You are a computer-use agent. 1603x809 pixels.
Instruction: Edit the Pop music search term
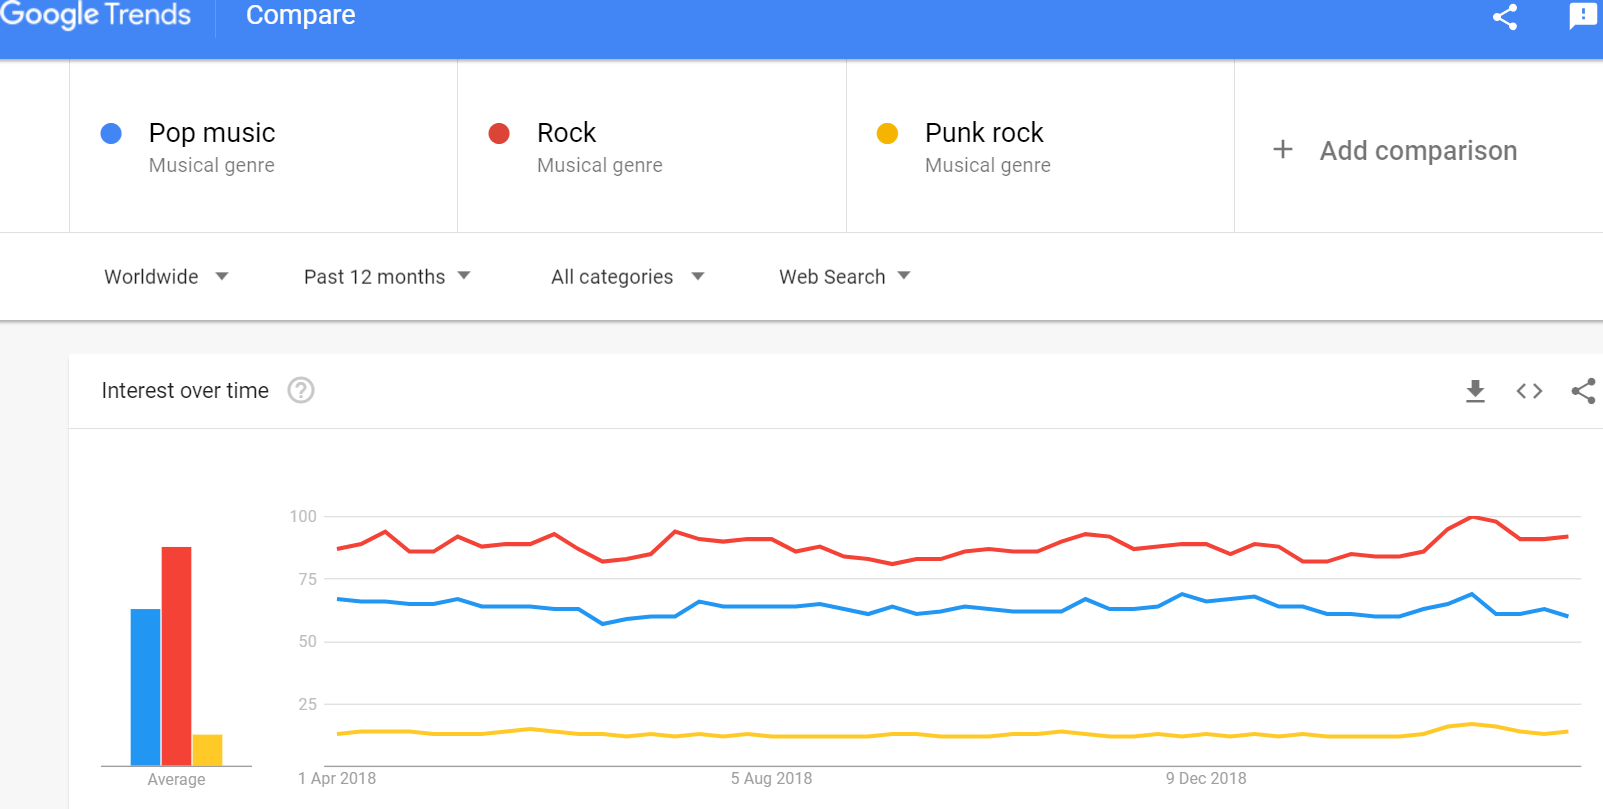point(212,133)
